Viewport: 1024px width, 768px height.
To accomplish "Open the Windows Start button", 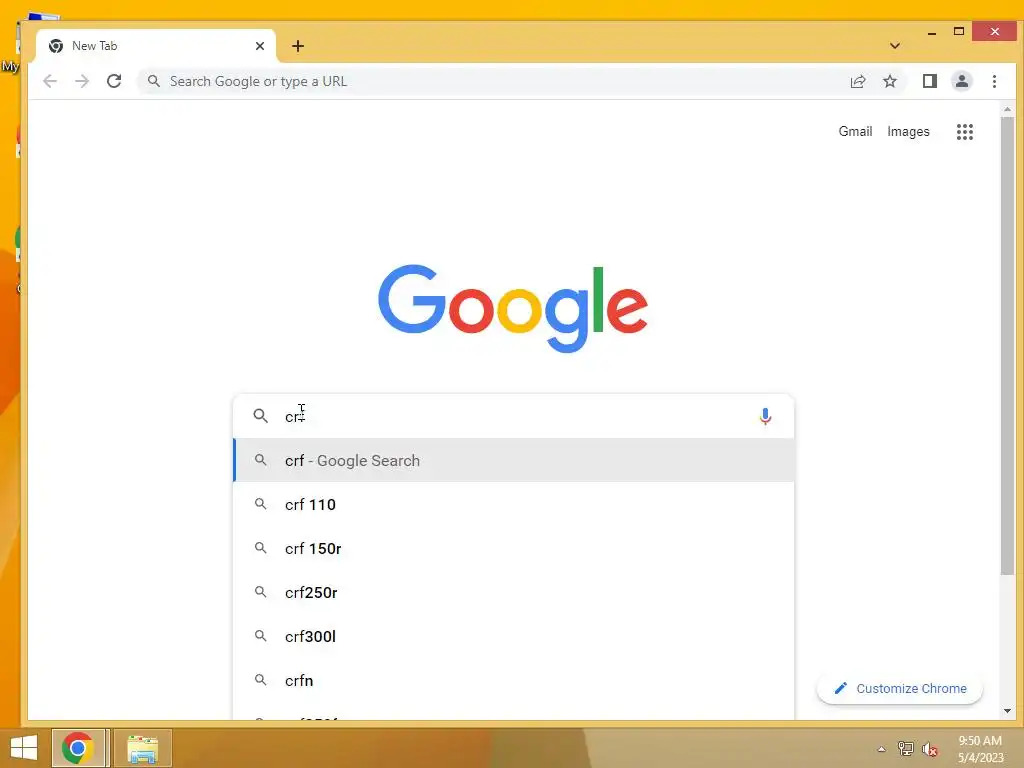I will (24, 748).
